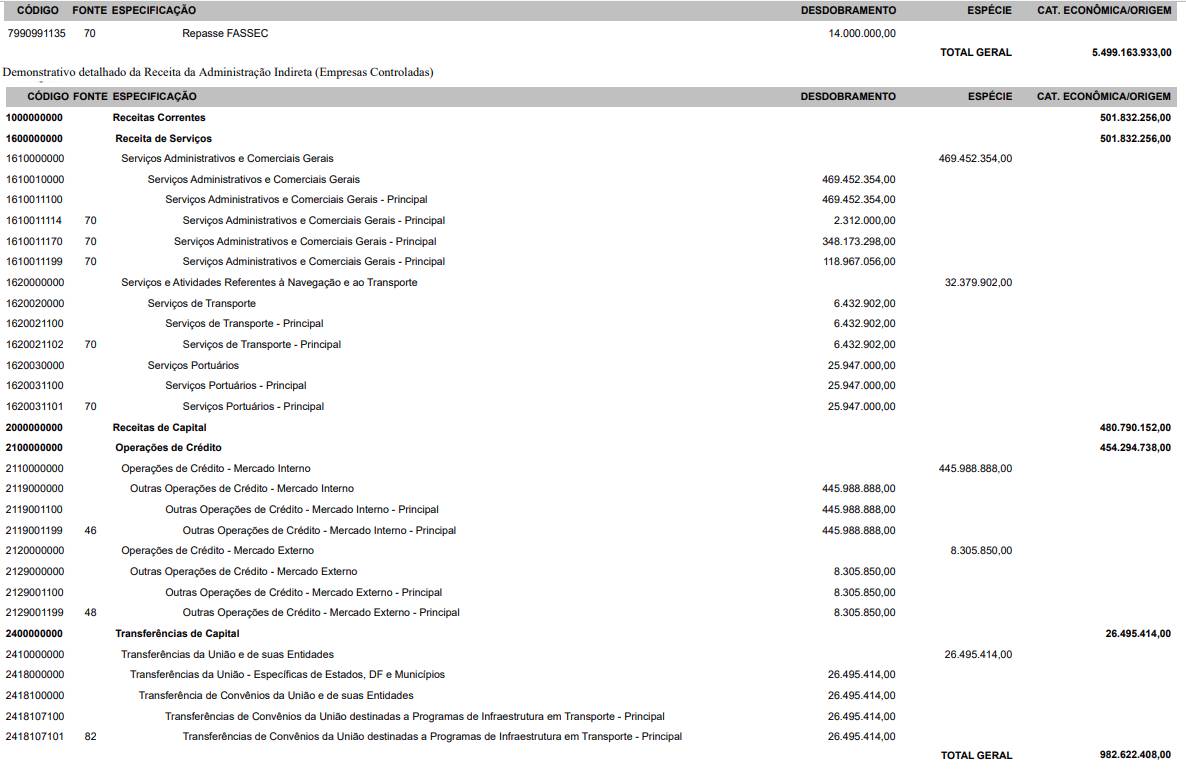Select 'Operações de Crédito - Mercado Externo' under 2120000000
Viewport: 1186px width, 771px height.
pos(217,550)
